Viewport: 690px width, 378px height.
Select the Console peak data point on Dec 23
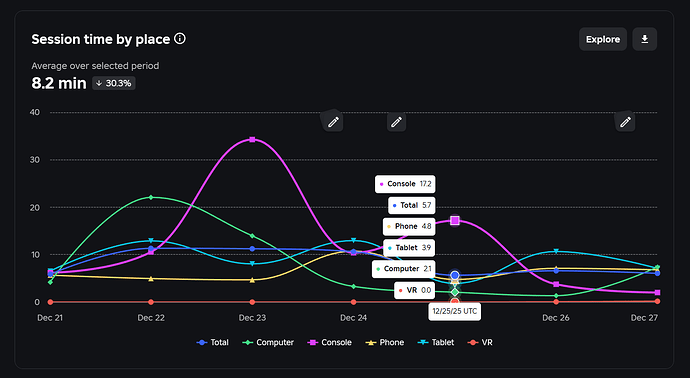pos(252,139)
